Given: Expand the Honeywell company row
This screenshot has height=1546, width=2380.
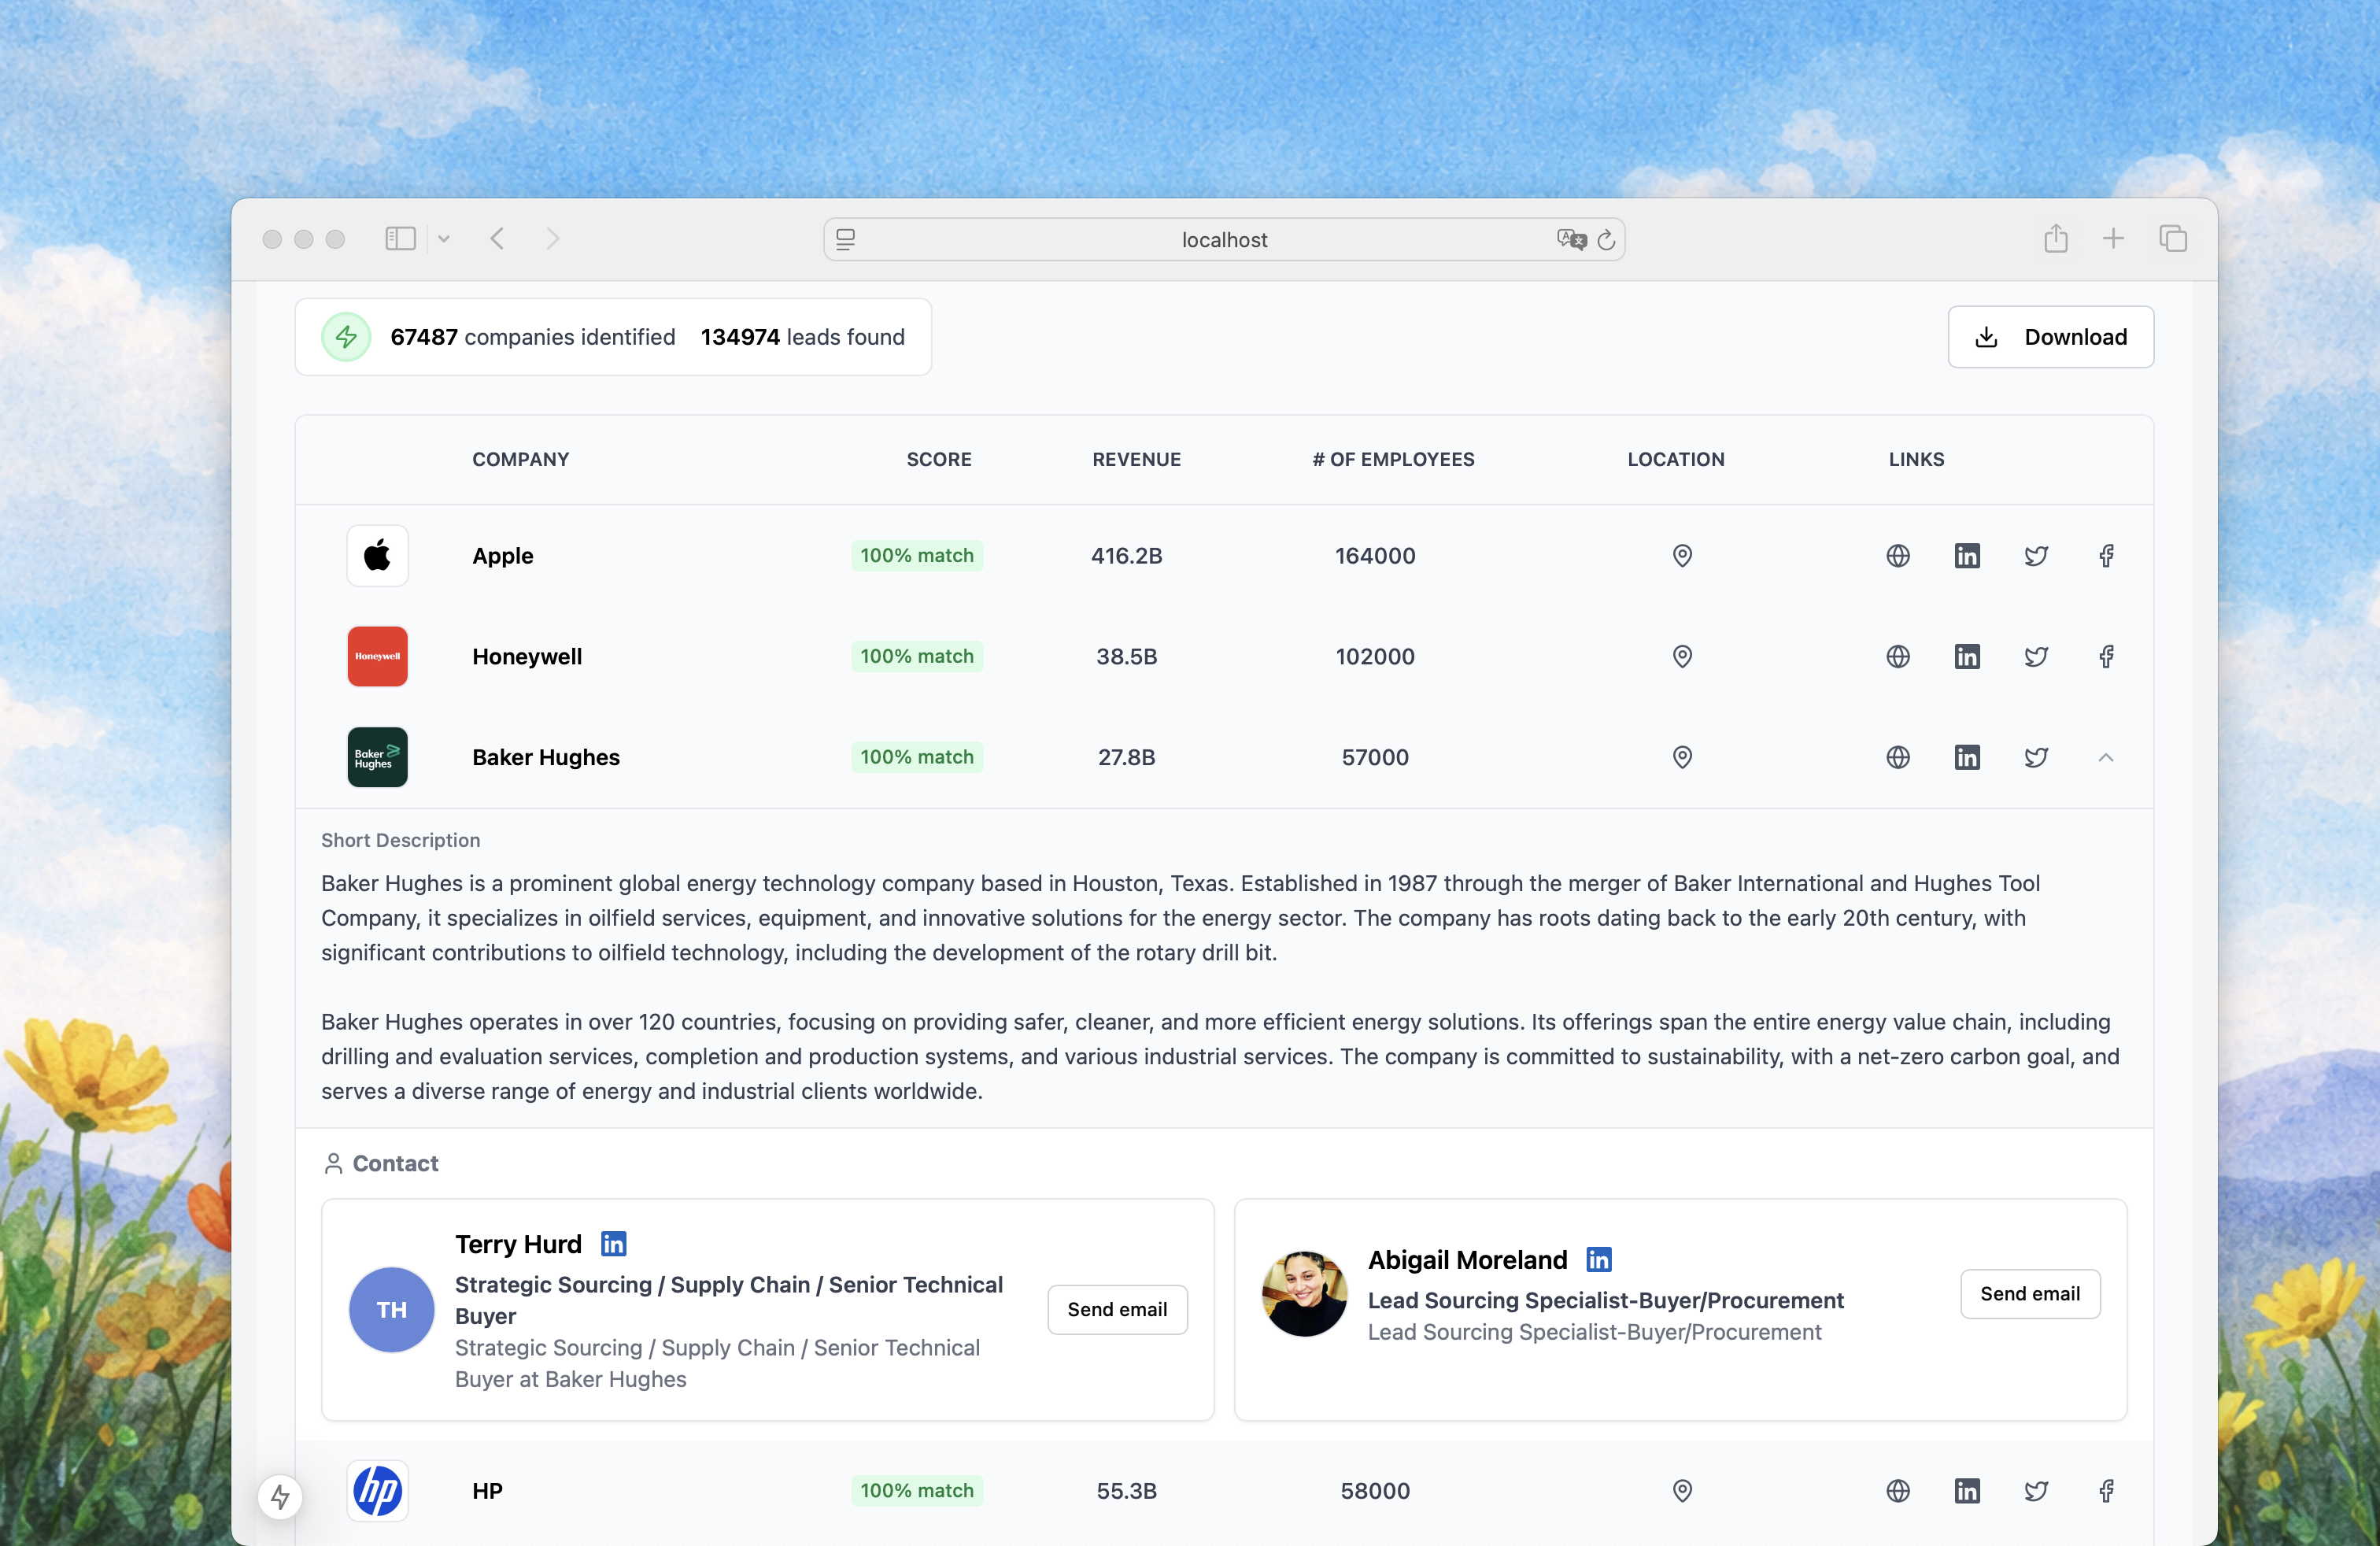Looking at the screenshot, I should pyautogui.click(x=527, y=657).
